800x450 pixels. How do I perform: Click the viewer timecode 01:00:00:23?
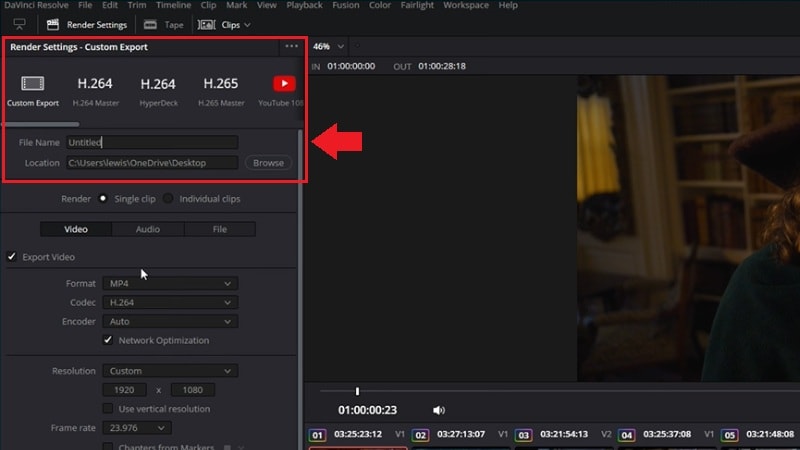[367, 410]
